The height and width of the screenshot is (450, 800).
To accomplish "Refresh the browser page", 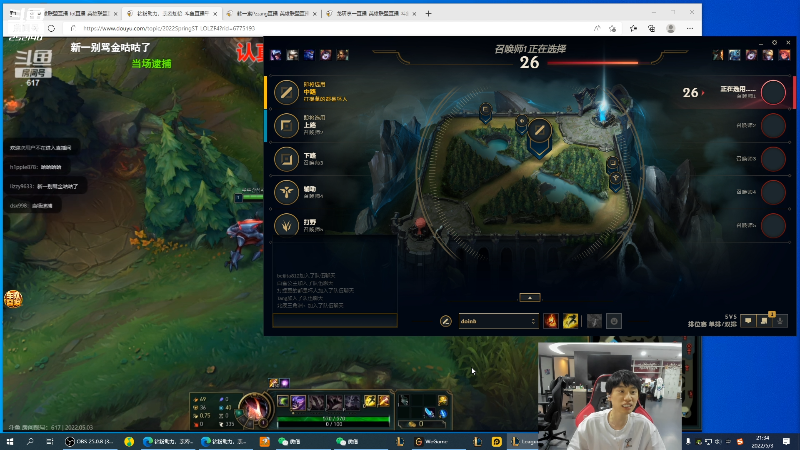I will click(52, 28).
